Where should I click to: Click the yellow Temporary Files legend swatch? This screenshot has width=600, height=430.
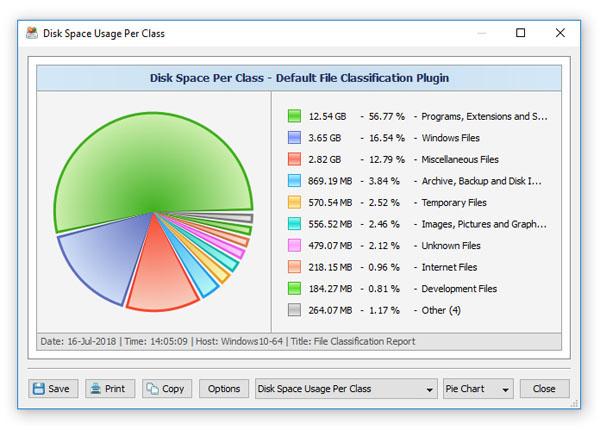pyautogui.click(x=294, y=202)
